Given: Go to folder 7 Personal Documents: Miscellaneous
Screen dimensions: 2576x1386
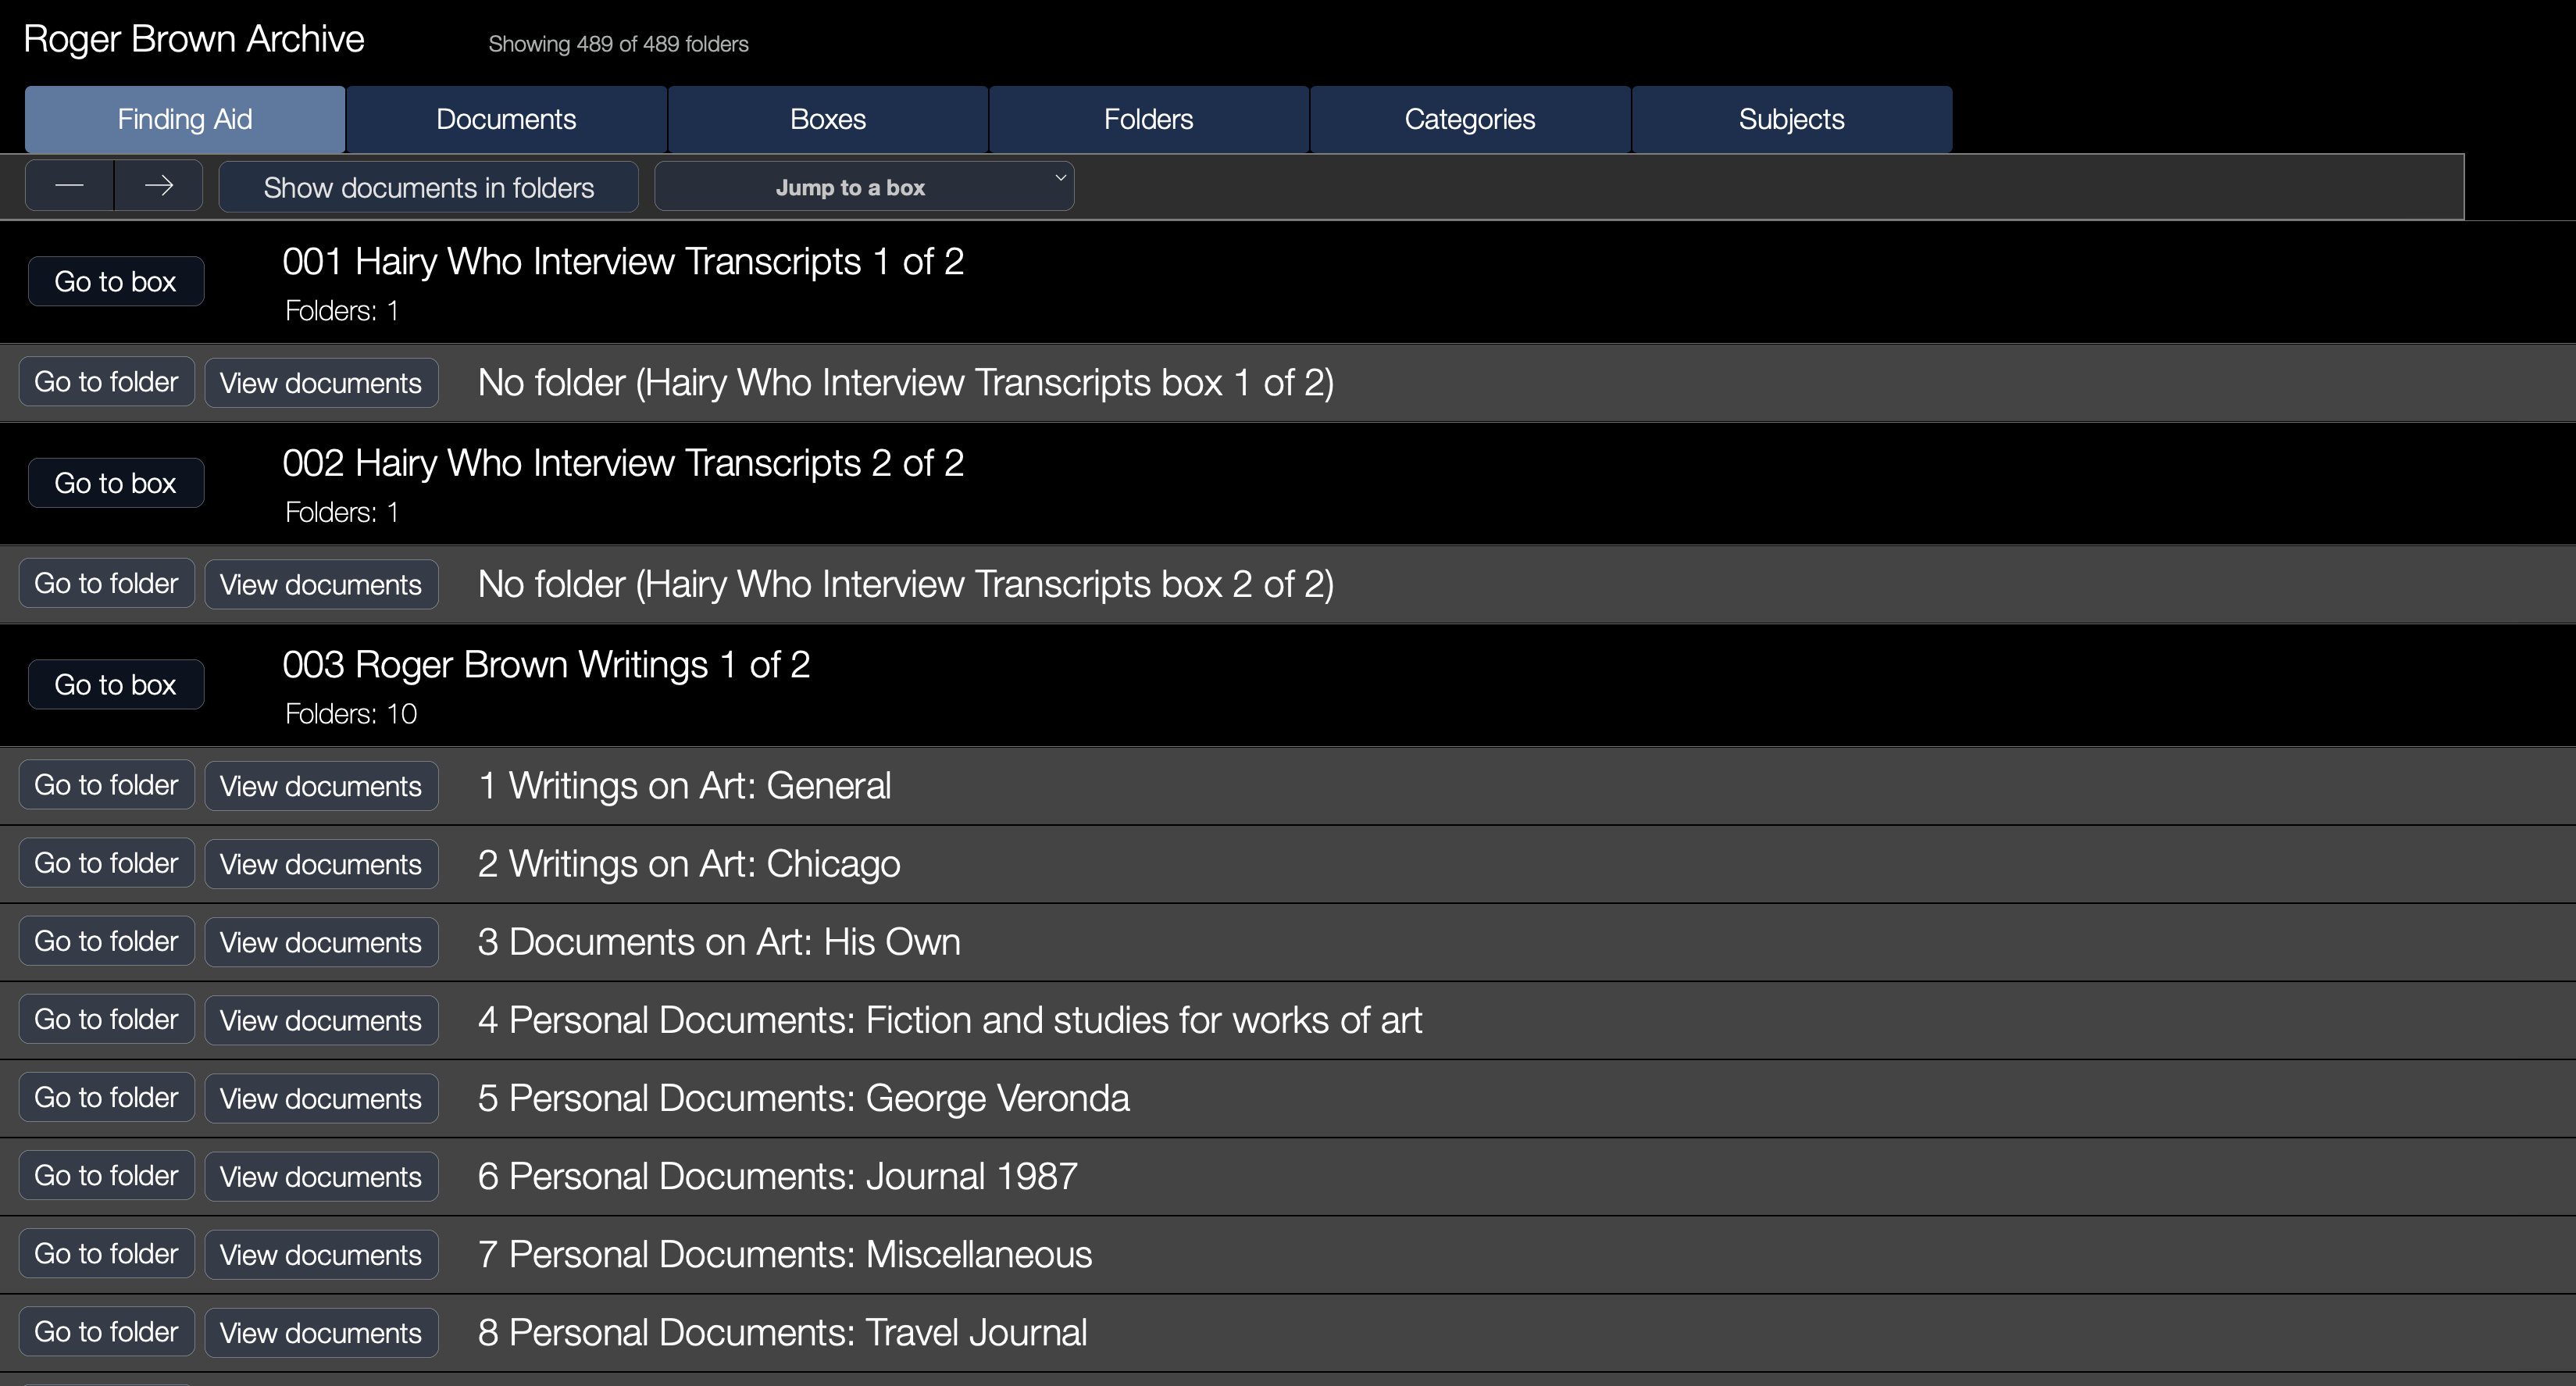Looking at the screenshot, I should (107, 1253).
